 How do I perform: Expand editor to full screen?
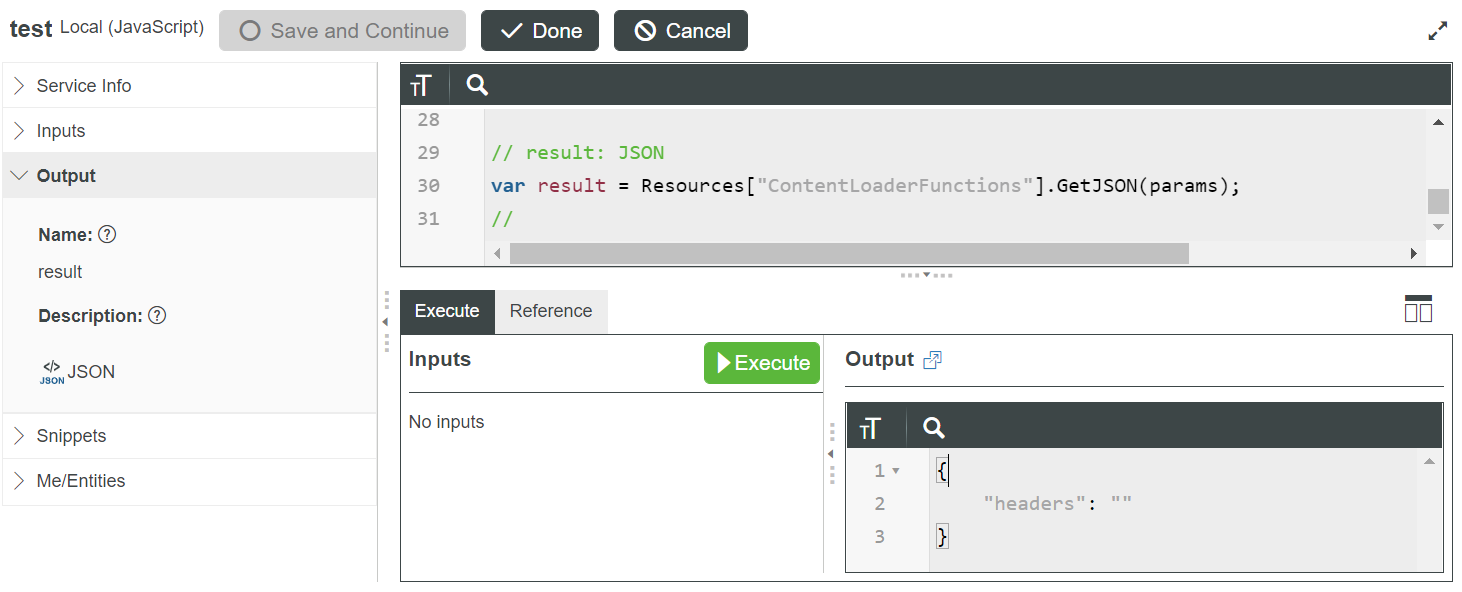pyautogui.click(x=1437, y=31)
